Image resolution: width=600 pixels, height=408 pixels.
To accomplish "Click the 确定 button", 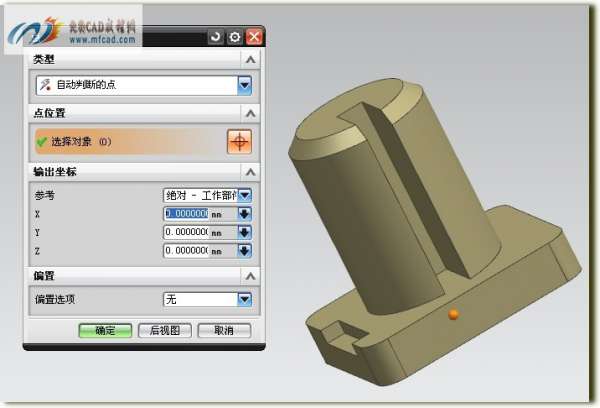I will 105,331.
